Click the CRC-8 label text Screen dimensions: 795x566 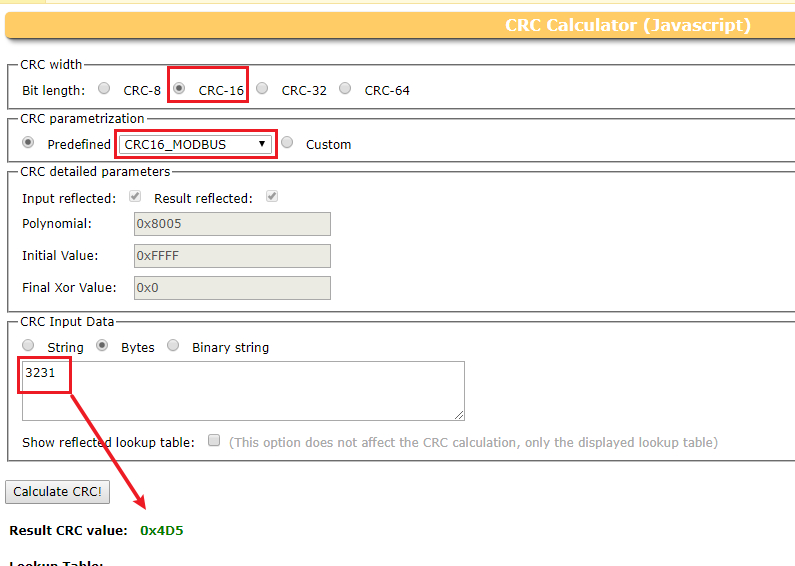point(142,91)
